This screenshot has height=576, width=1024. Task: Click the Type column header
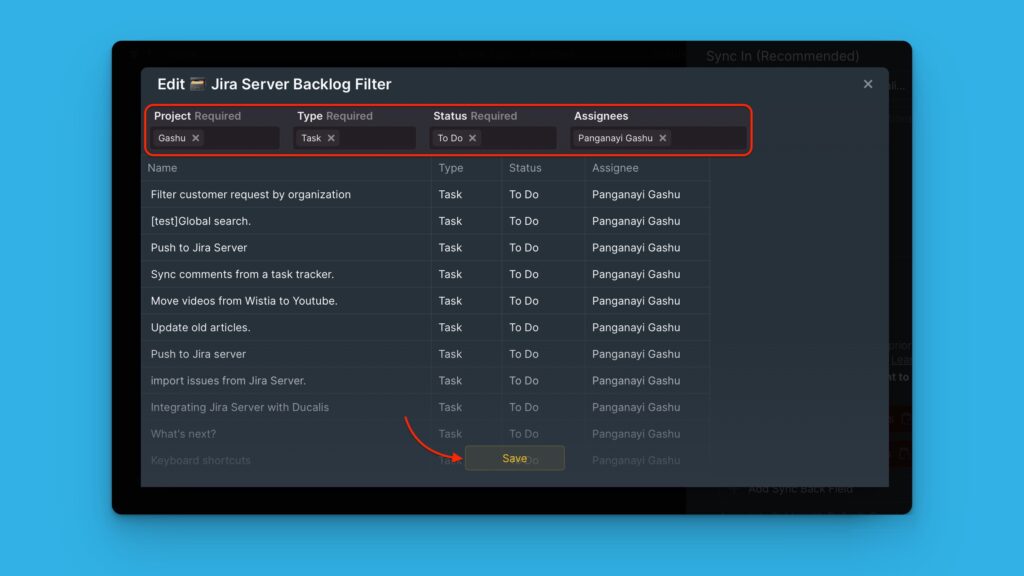click(x=451, y=168)
